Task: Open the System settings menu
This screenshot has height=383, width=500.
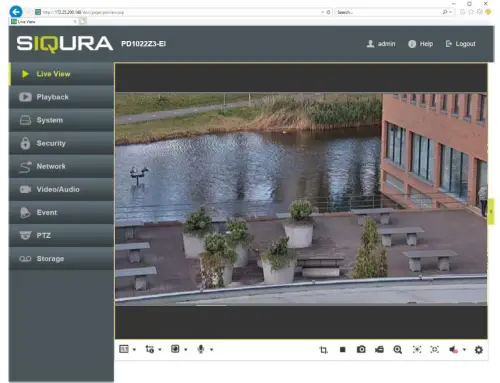Action: (x=62, y=120)
